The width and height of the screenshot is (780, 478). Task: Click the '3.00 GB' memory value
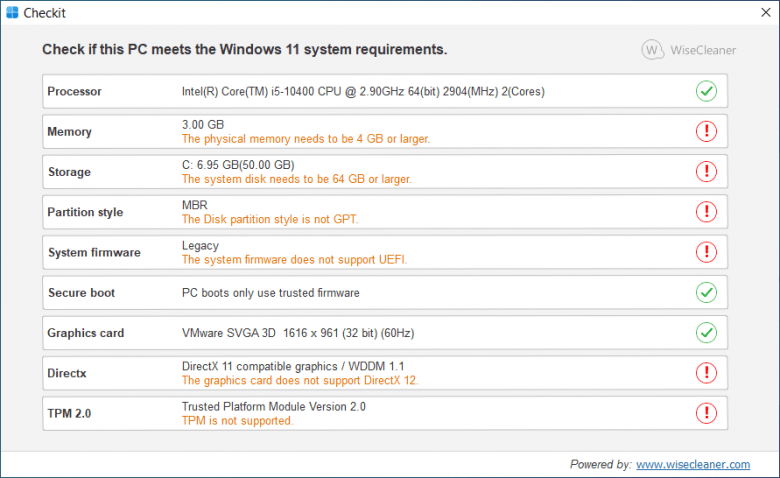[x=203, y=124]
